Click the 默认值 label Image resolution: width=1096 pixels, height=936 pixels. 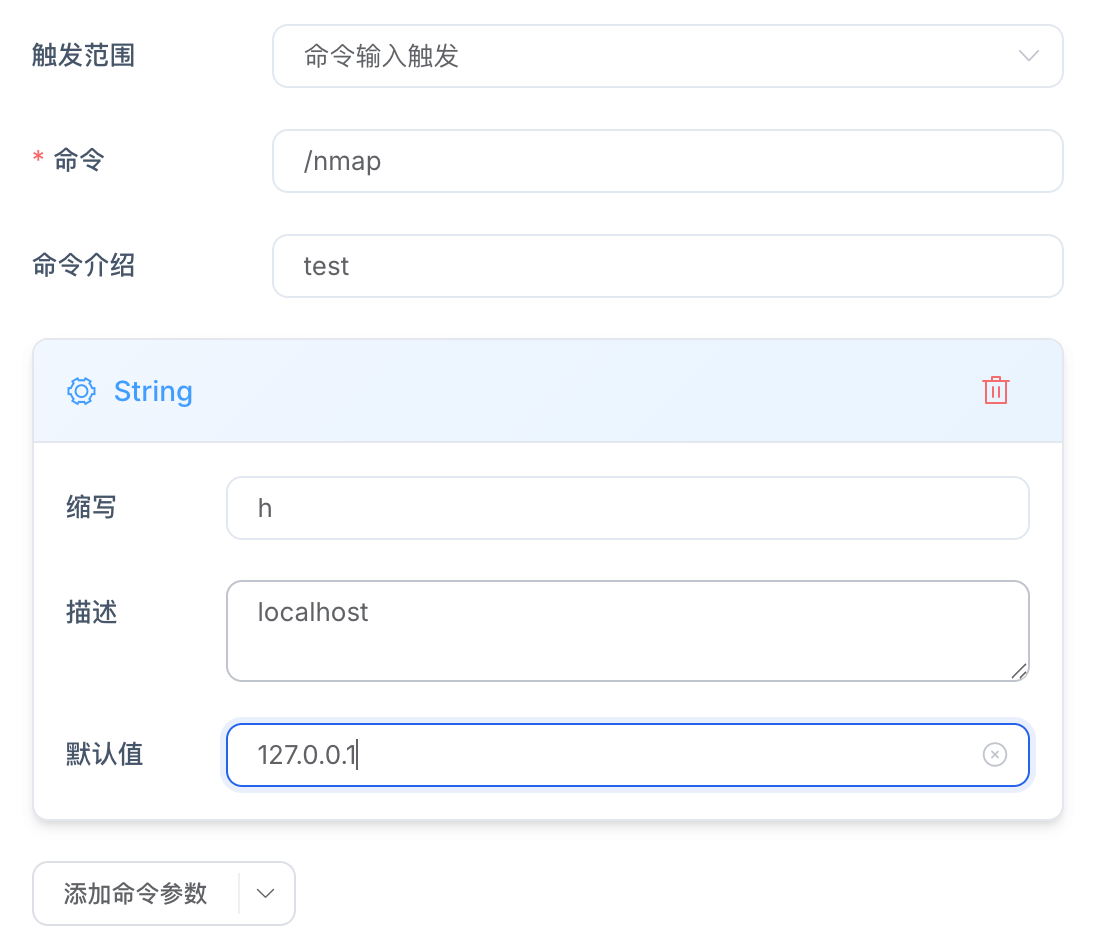tap(104, 755)
